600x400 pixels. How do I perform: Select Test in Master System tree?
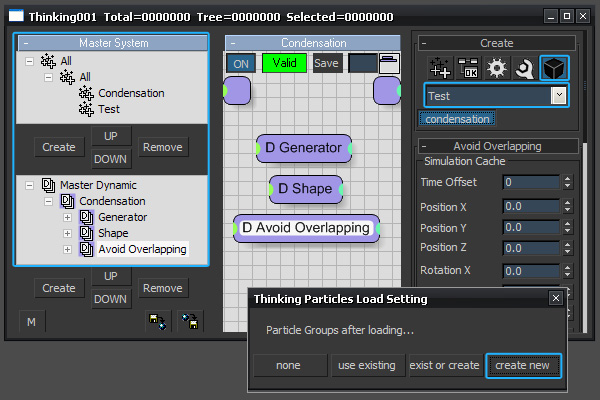tap(109, 109)
